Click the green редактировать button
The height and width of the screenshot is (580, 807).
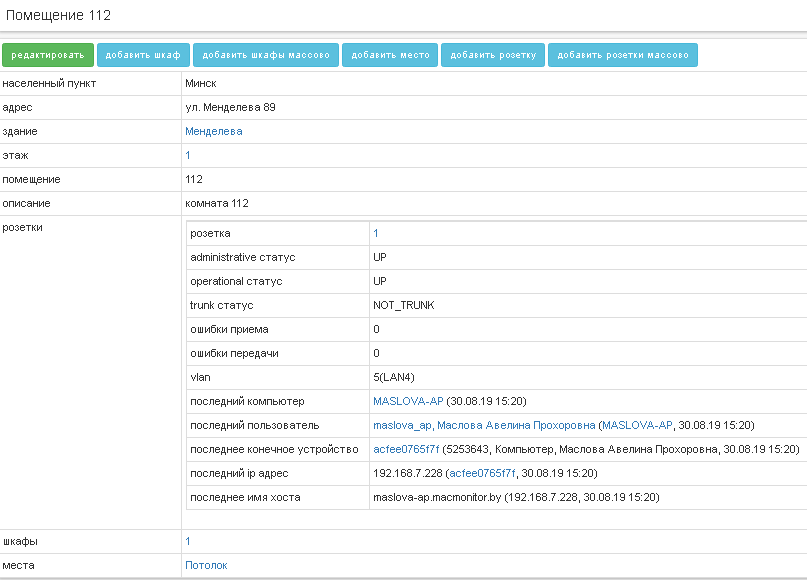point(48,55)
